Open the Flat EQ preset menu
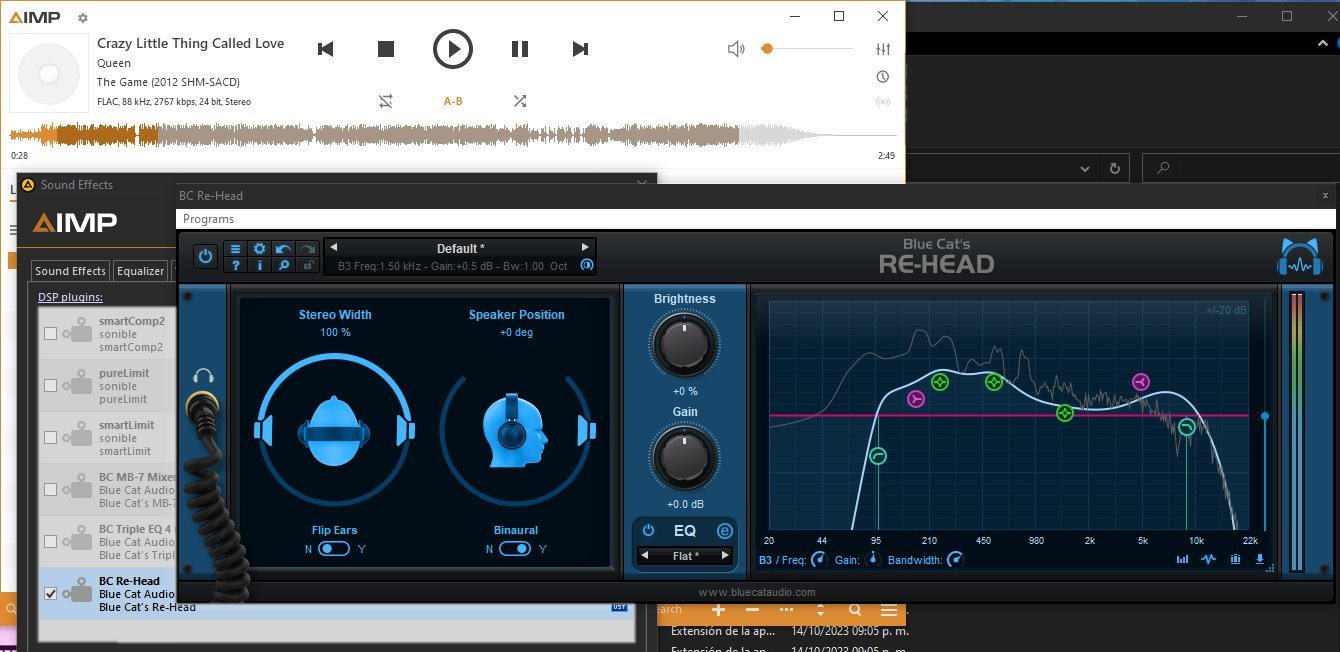1340x652 pixels. (x=685, y=555)
